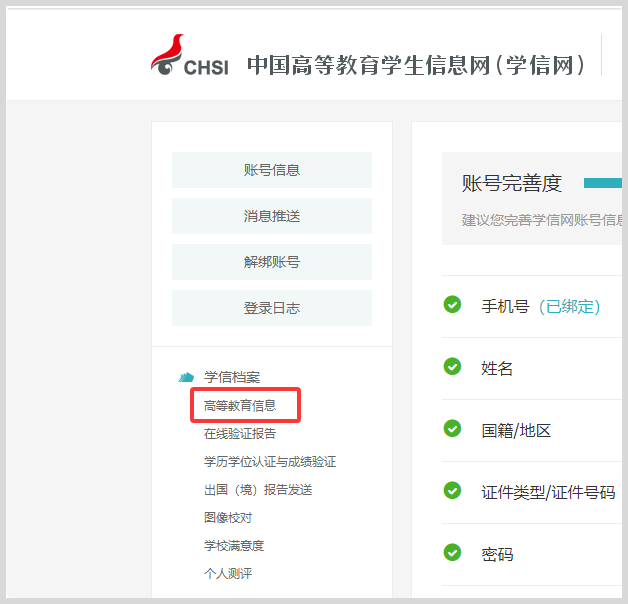Click green check icon beside 密码

click(452, 553)
